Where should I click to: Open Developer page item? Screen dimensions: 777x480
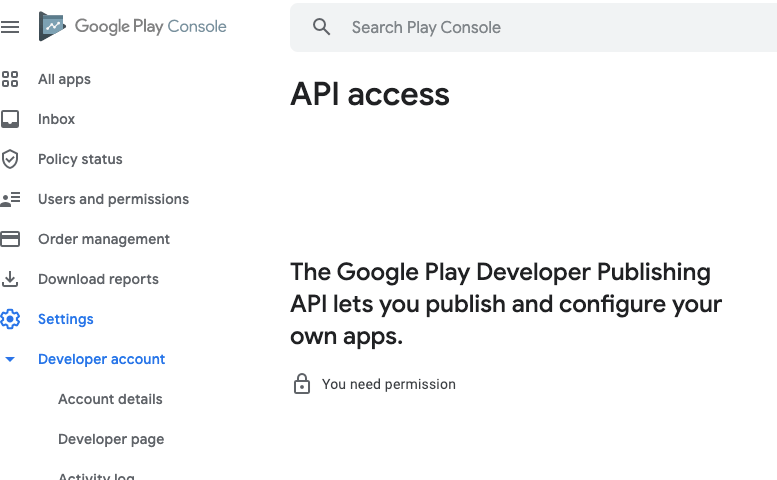[111, 439]
